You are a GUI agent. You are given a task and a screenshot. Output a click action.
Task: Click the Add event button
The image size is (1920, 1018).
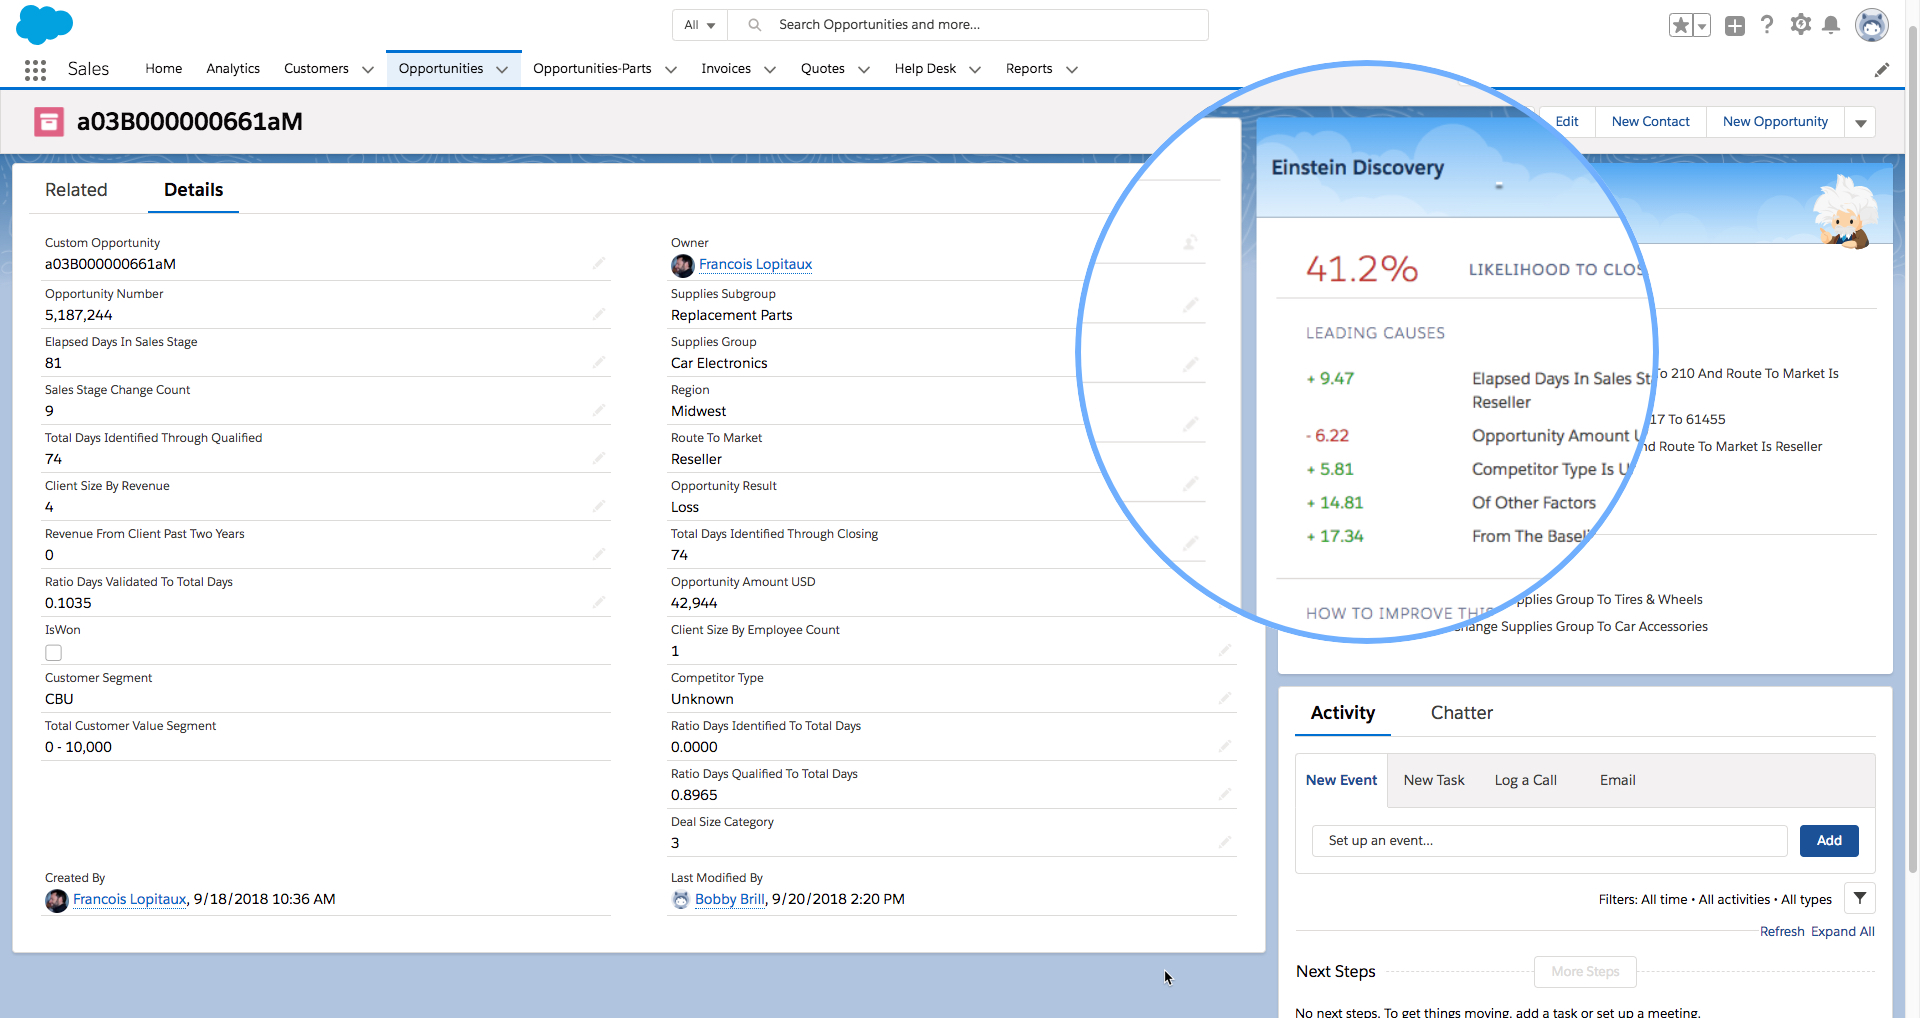click(x=1829, y=841)
